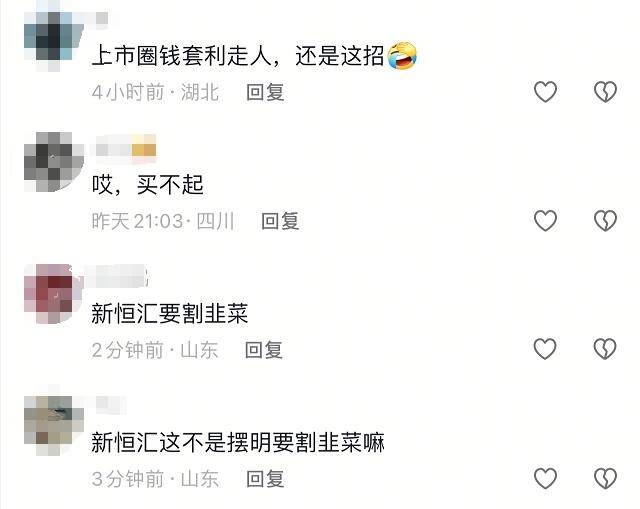Open username with yellow badge
This screenshot has height=509, width=640.
[126, 146]
